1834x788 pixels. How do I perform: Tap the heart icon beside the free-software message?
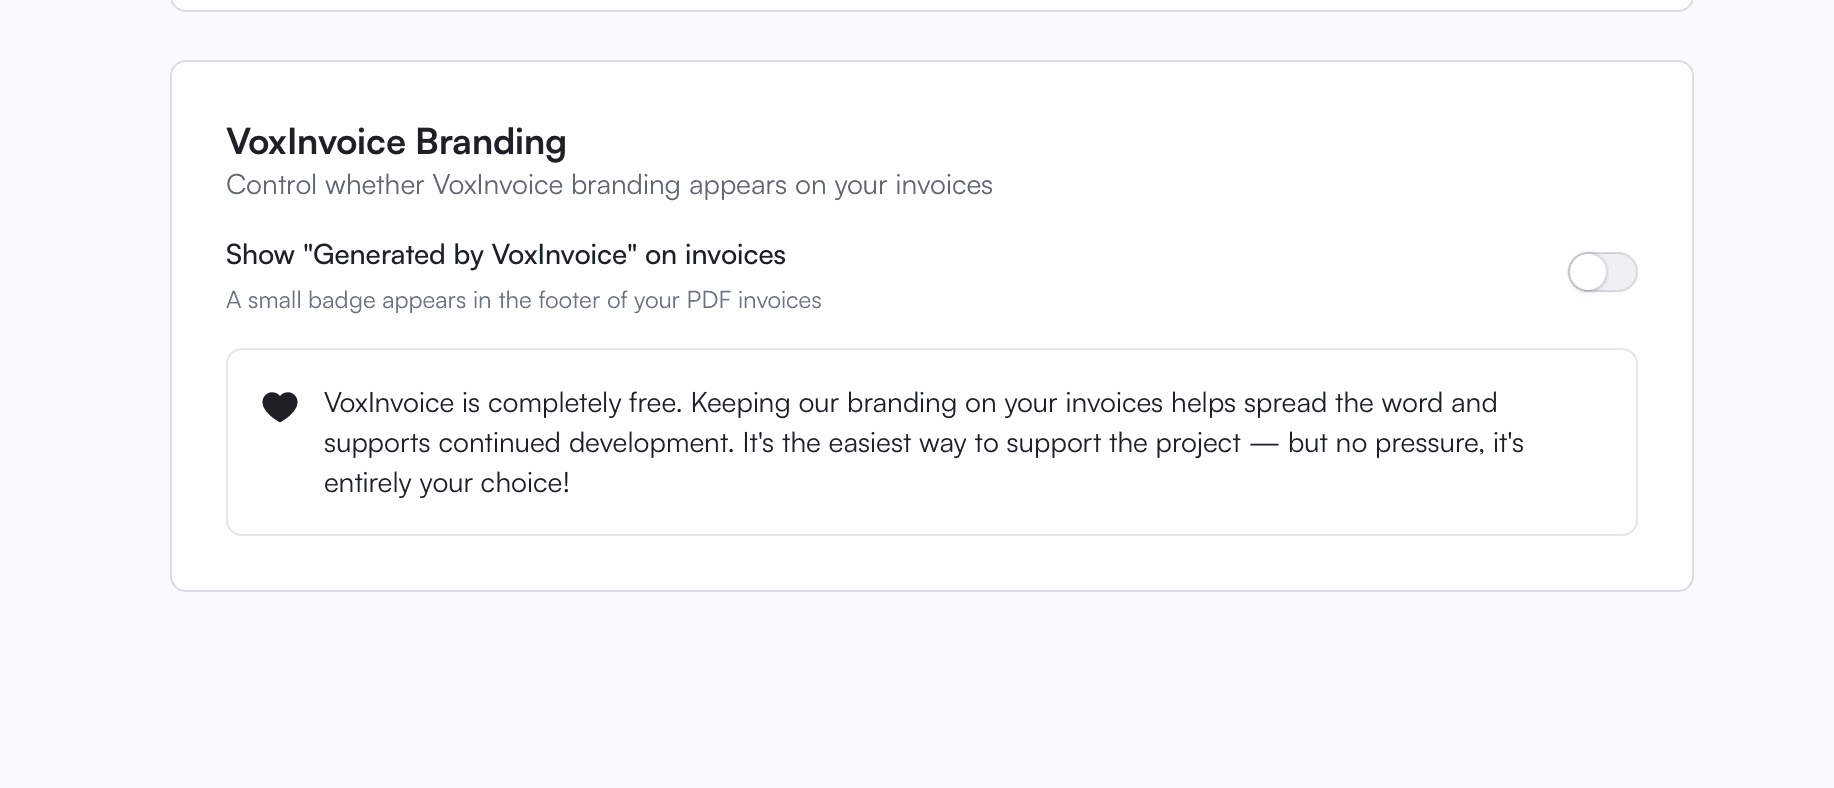[280, 405]
